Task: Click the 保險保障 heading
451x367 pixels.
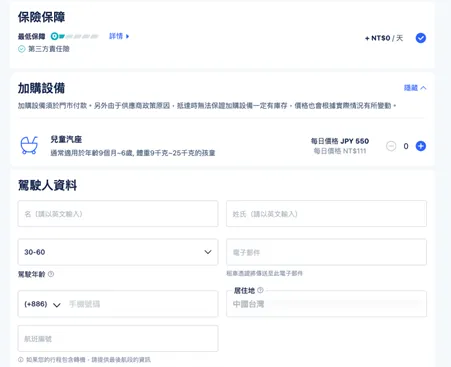Action: pos(41,17)
